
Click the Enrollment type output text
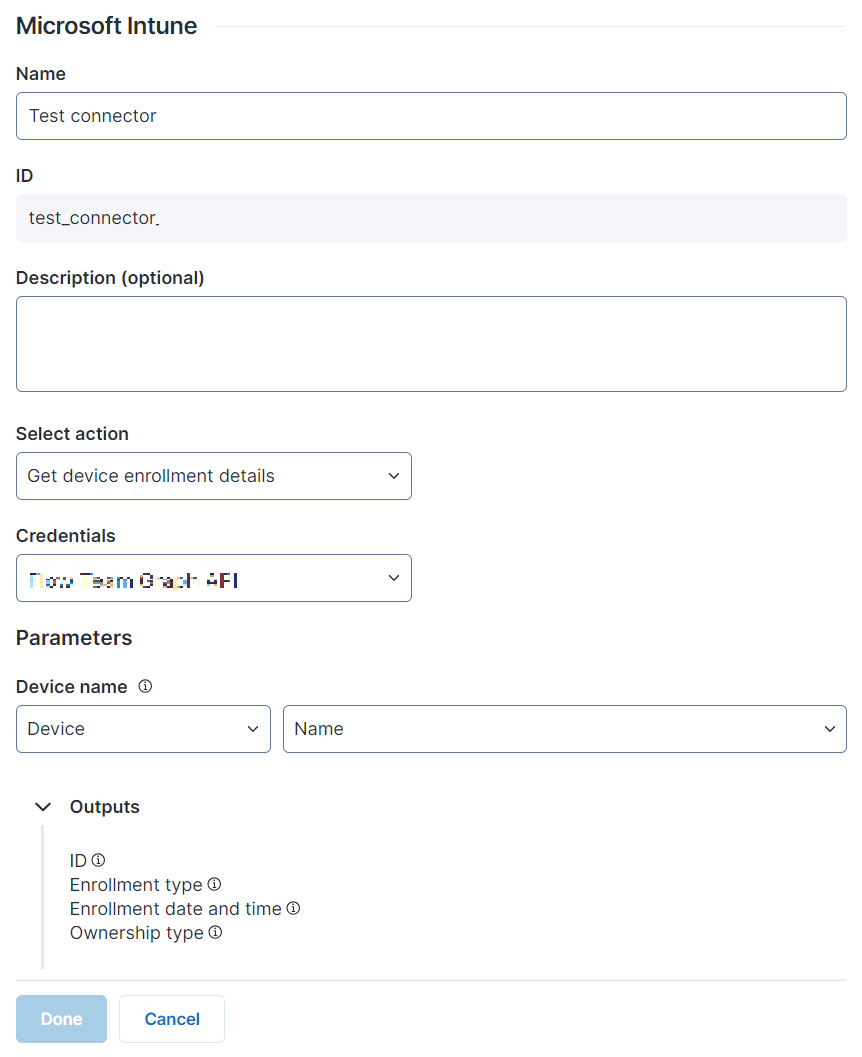[x=136, y=885]
